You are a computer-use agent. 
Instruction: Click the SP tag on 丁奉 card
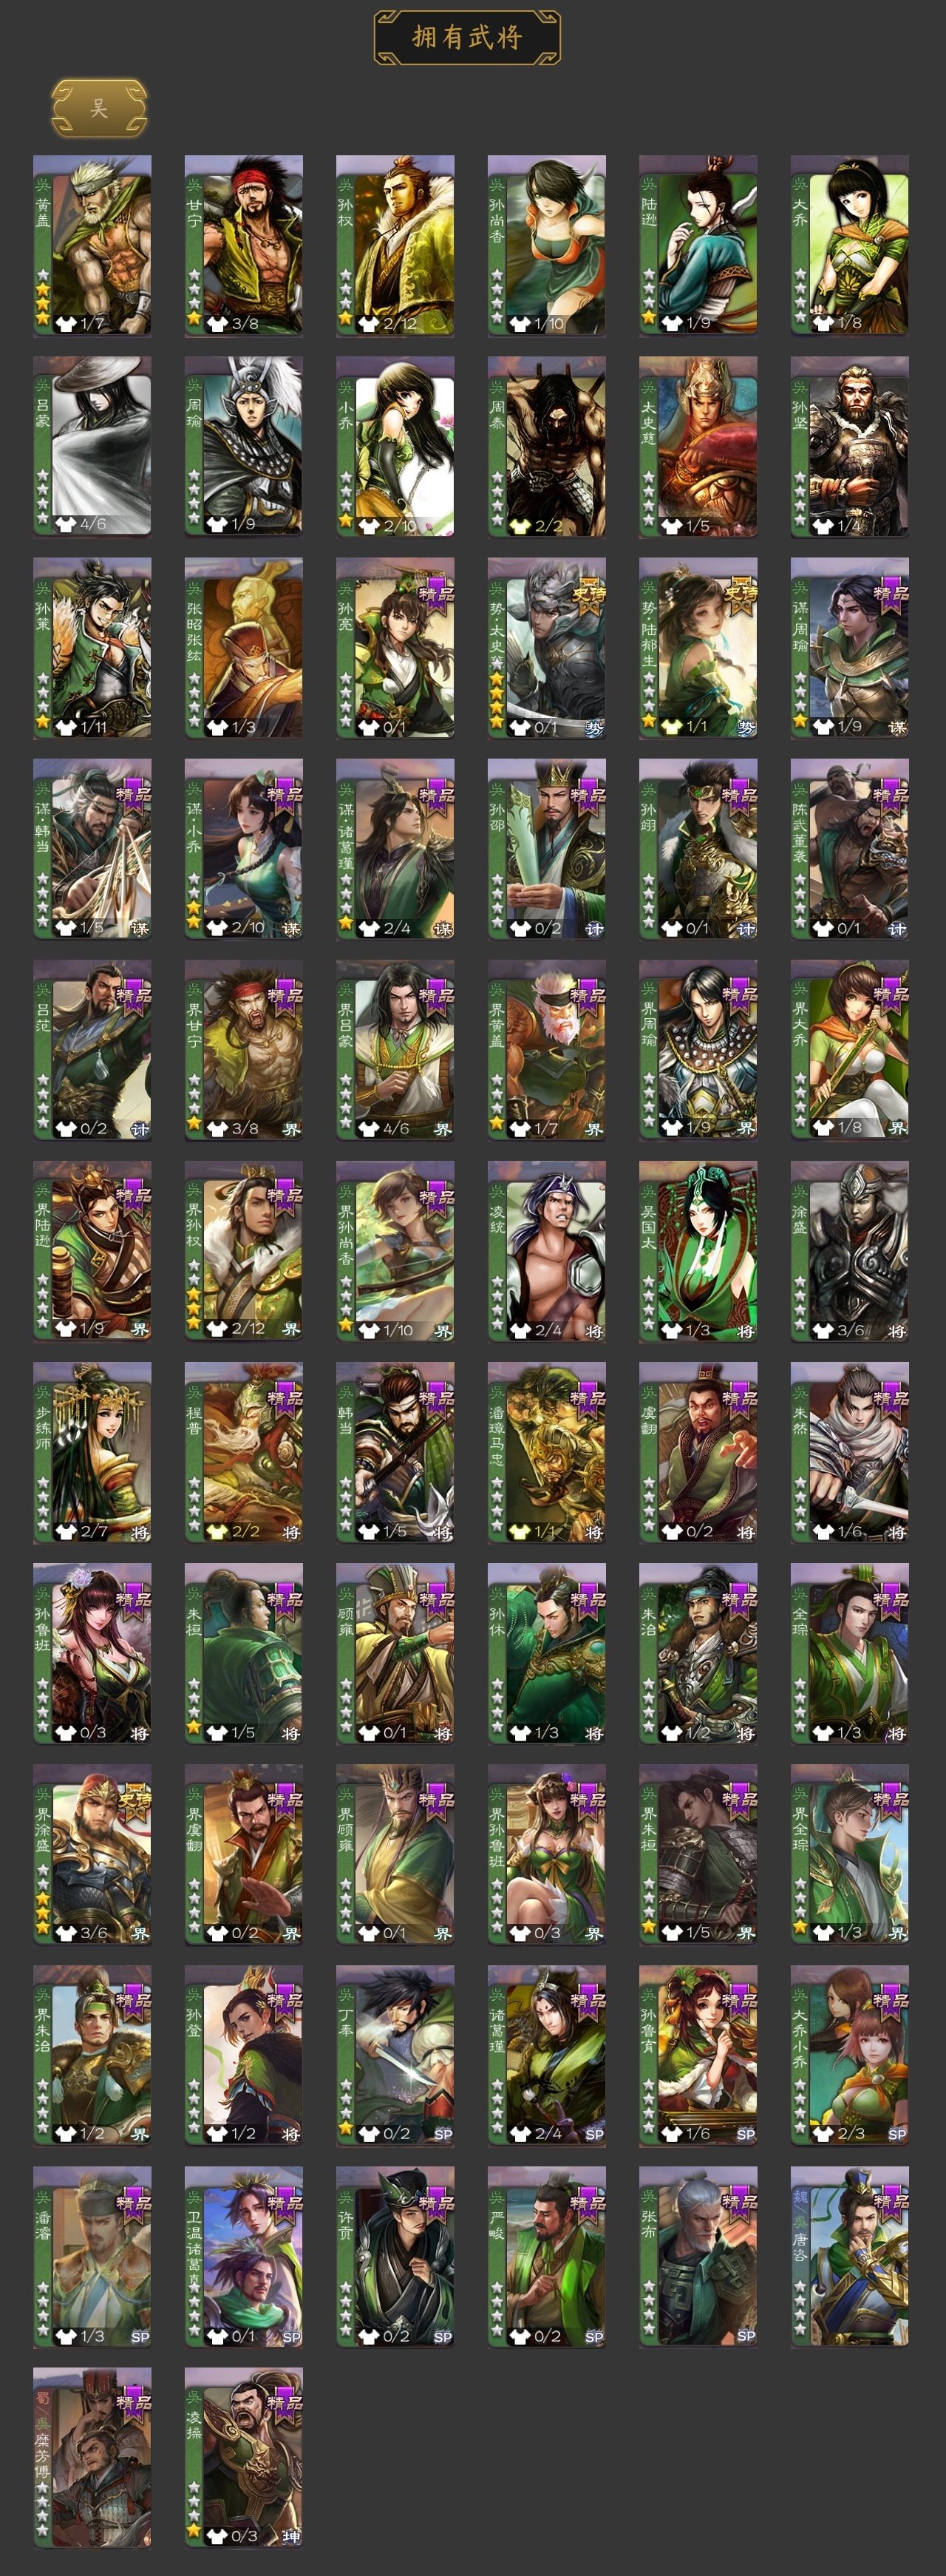coord(443,2134)
